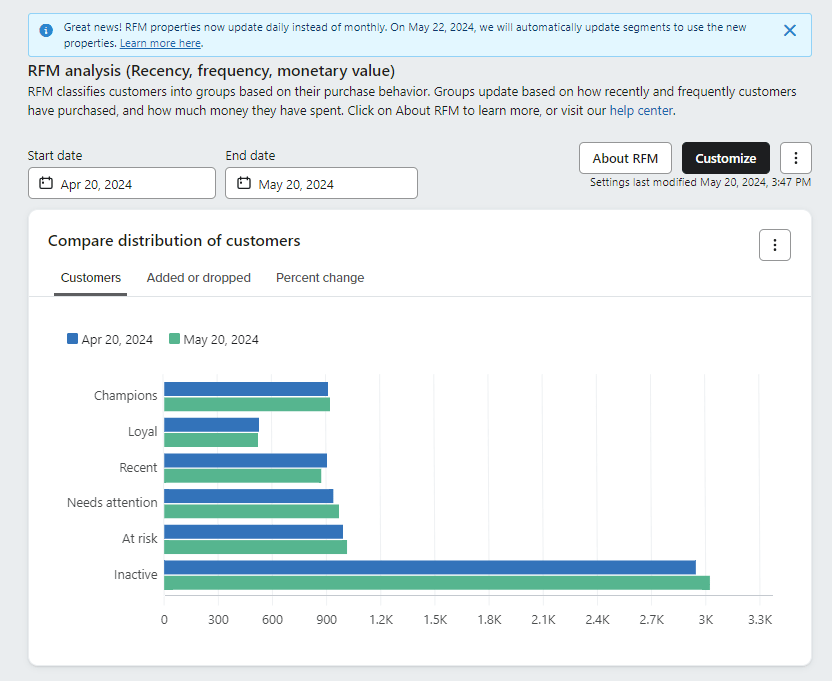Click the info icon in the banner
Viewport: 832px width, 681px height.
pyautogui.click(x=46, y=30)
